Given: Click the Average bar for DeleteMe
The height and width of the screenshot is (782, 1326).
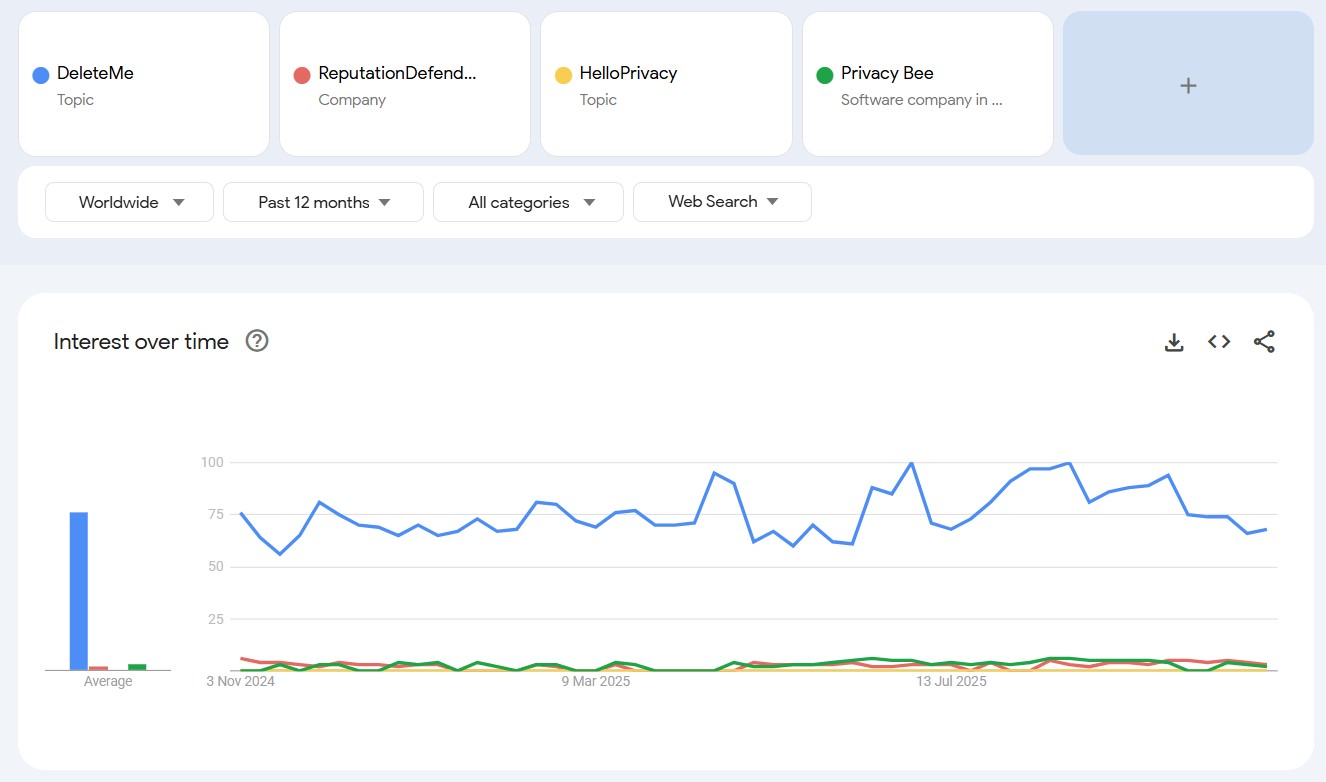Looking at the screenshot, I should point(76,590).
